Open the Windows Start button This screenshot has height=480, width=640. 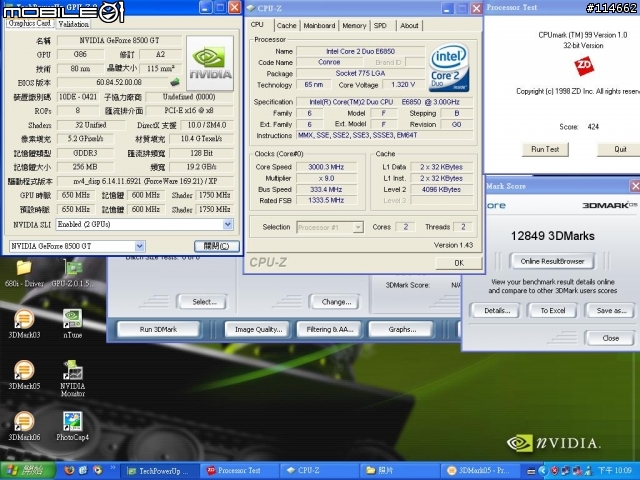28,471
